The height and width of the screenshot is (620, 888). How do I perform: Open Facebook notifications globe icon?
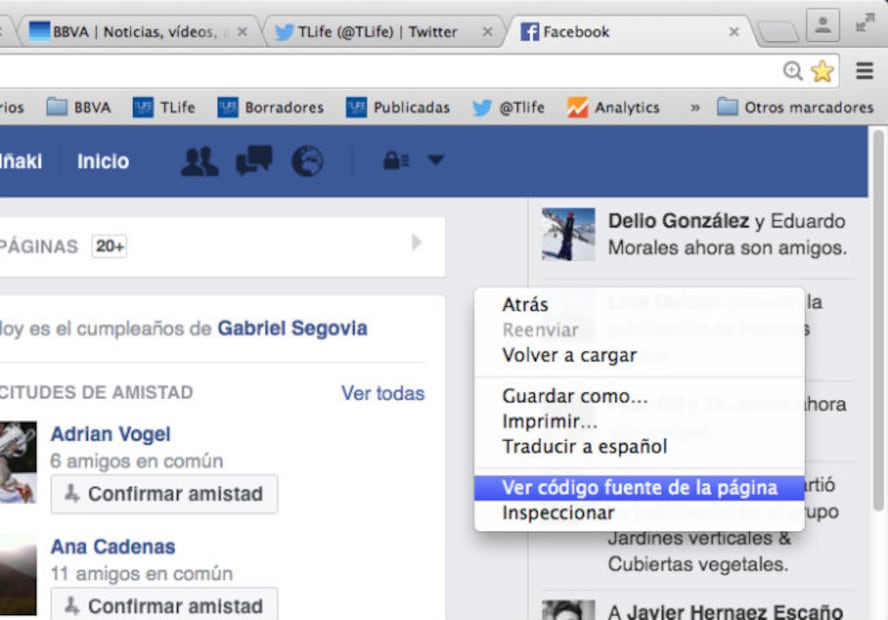pyautogui.click(x=308, y=161)
